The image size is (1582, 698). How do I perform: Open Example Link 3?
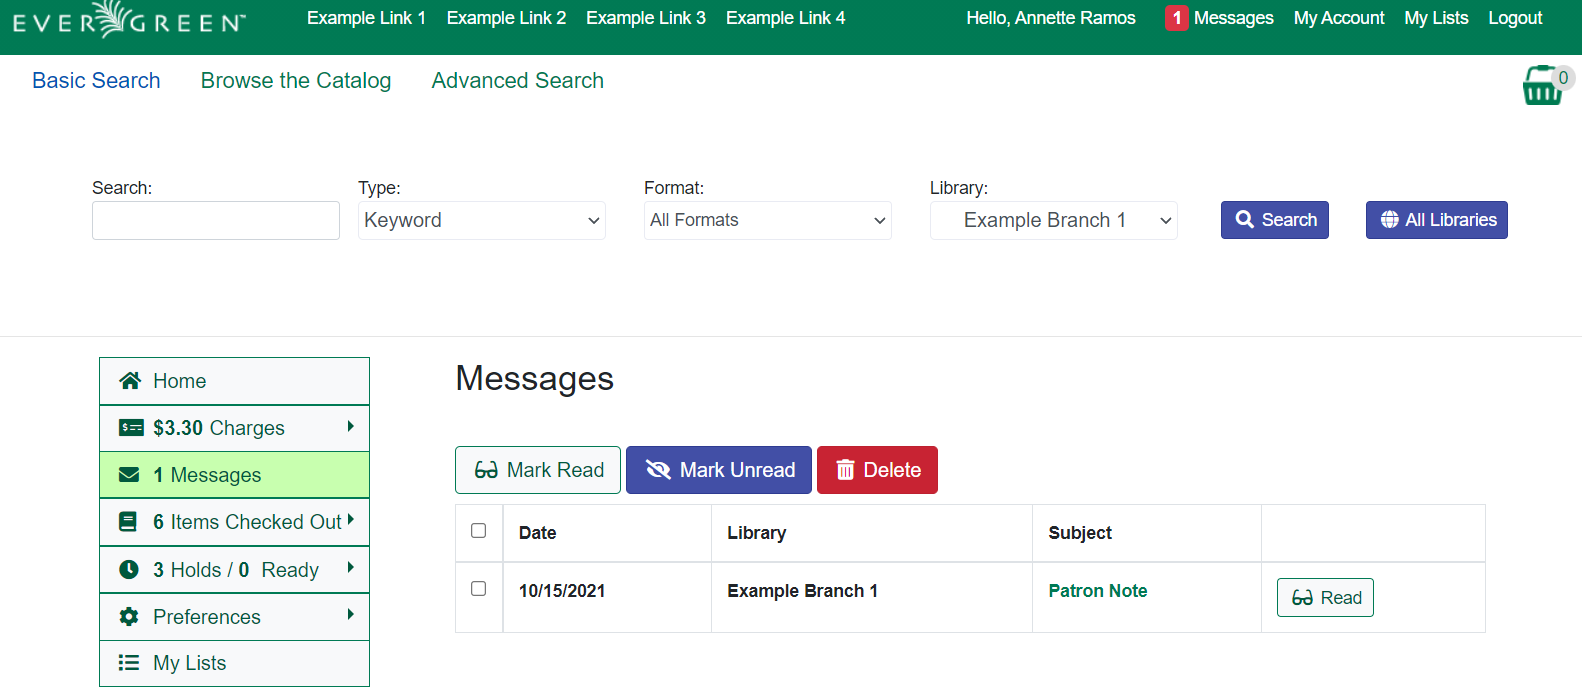[x=646, y=18]
